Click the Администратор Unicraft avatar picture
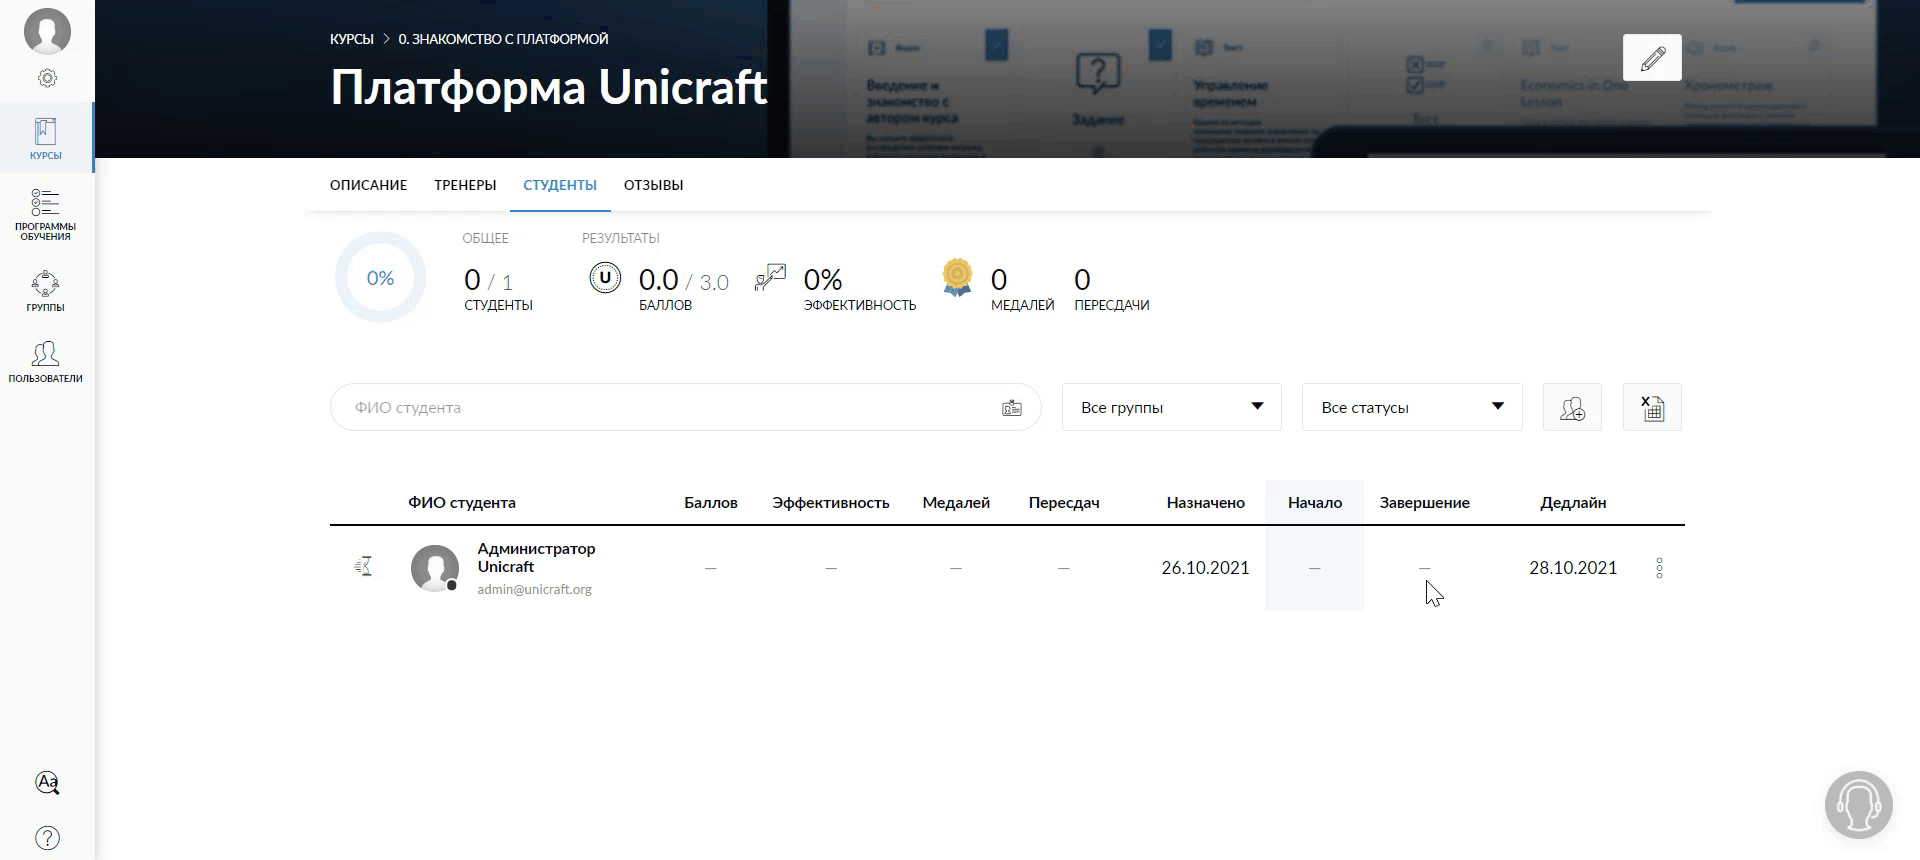Screen dimensions: 1920x860 pyautogui.click(x=435, y=568)
